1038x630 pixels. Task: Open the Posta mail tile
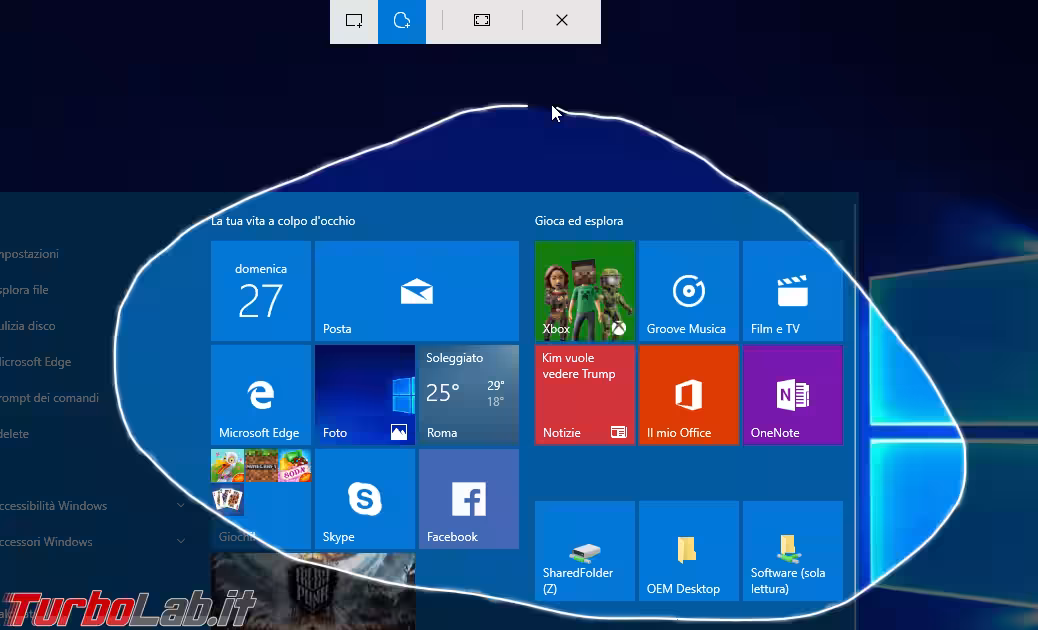[x=416, y=291]
